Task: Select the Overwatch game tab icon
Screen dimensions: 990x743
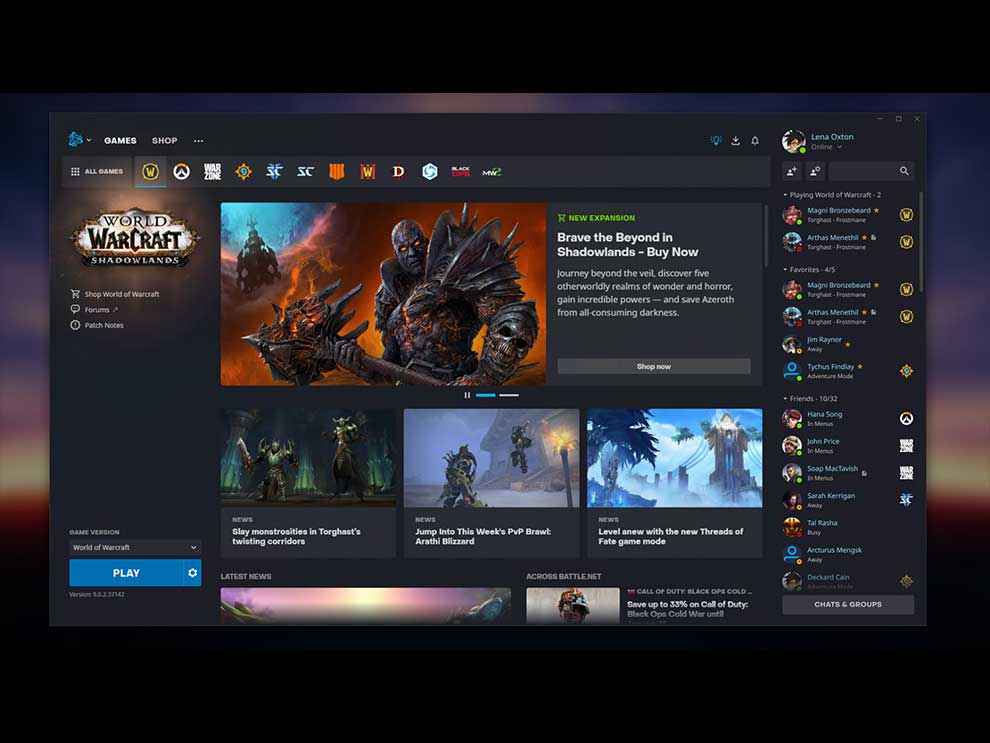Action: tap(181, 172)
